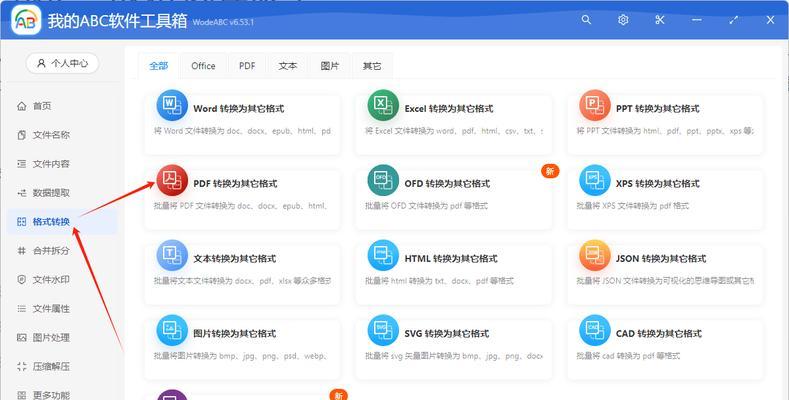Click the CAD conversion icon
This screenshot has width=789, height=400.
595,330
